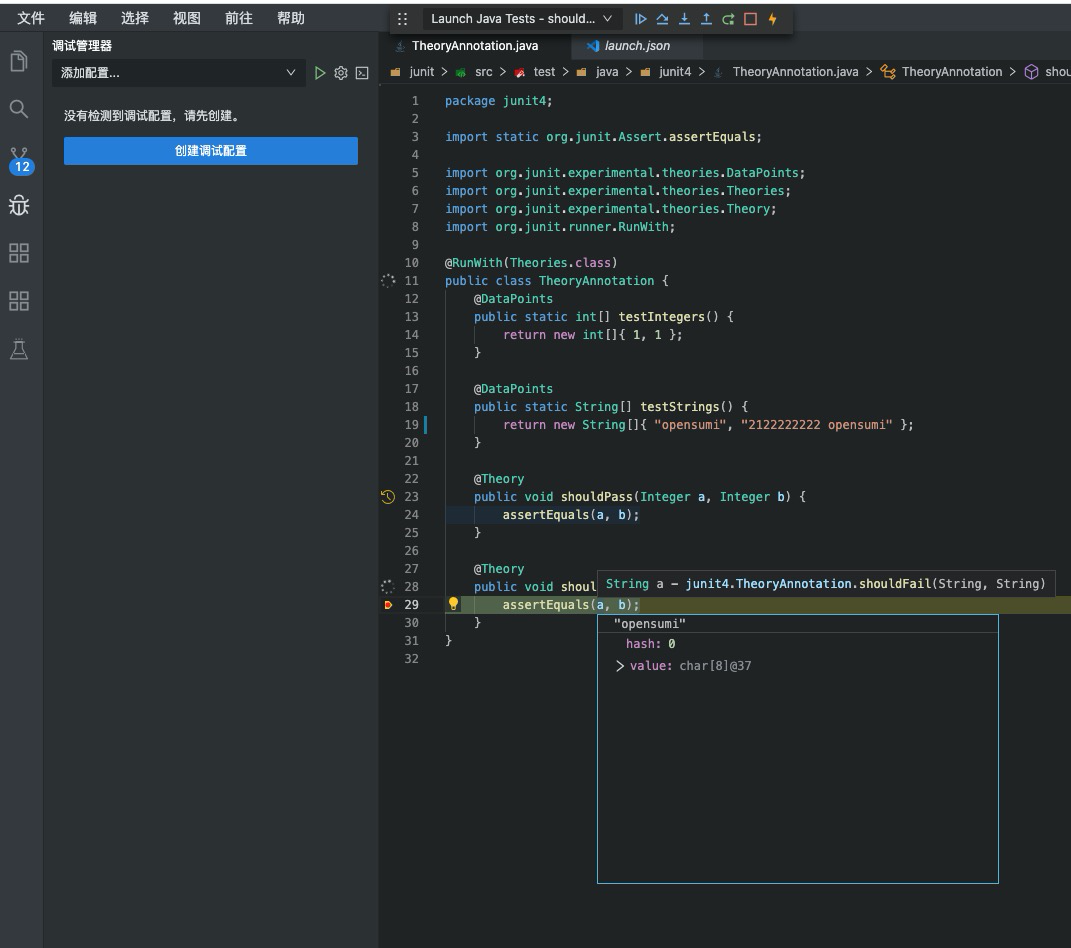Click line number 19 in gutter

click(x=411, y=425)
